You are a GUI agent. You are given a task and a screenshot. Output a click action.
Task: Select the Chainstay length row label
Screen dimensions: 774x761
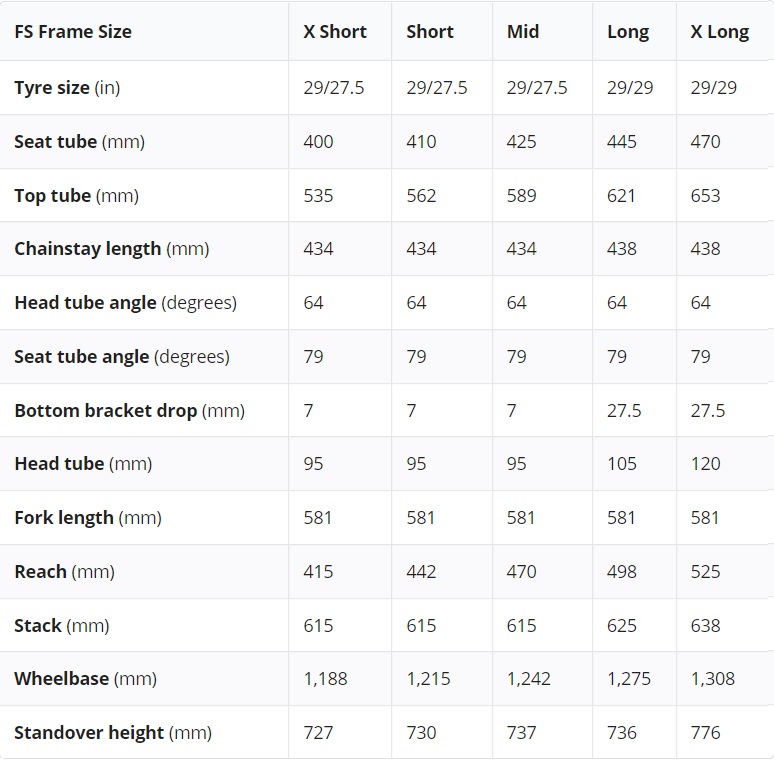coord(111,249)
